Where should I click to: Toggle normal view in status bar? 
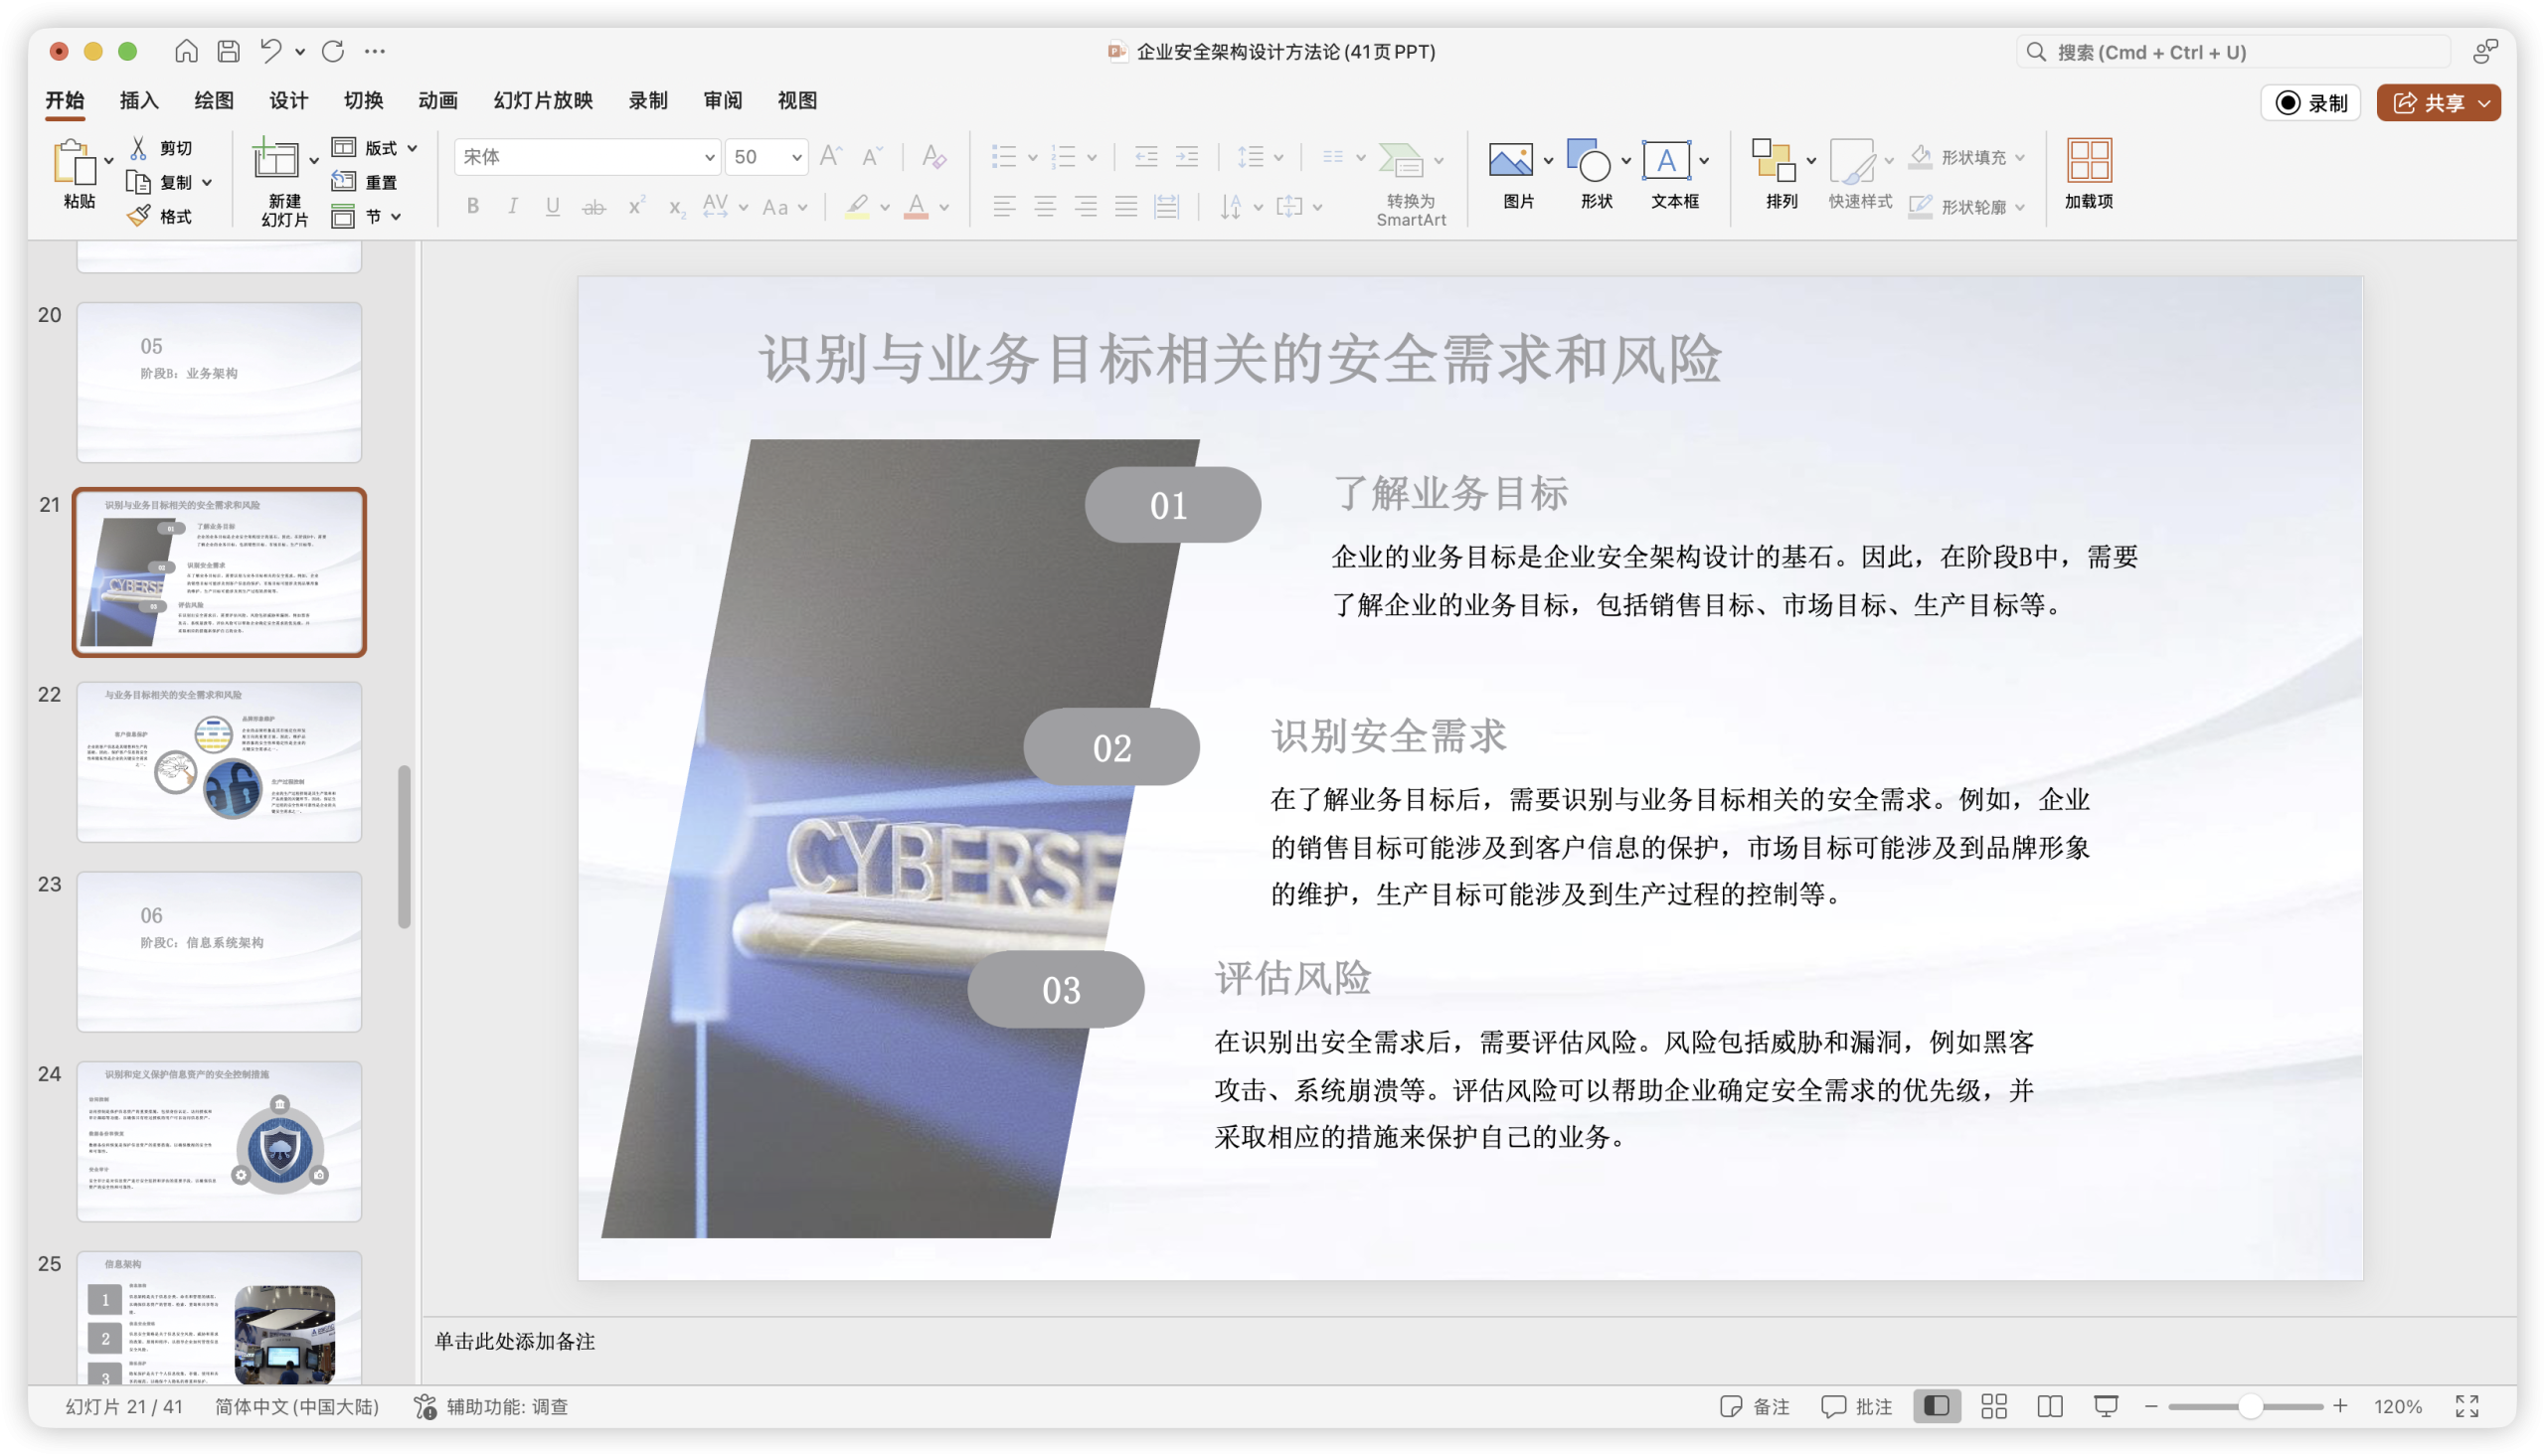1937,1406
